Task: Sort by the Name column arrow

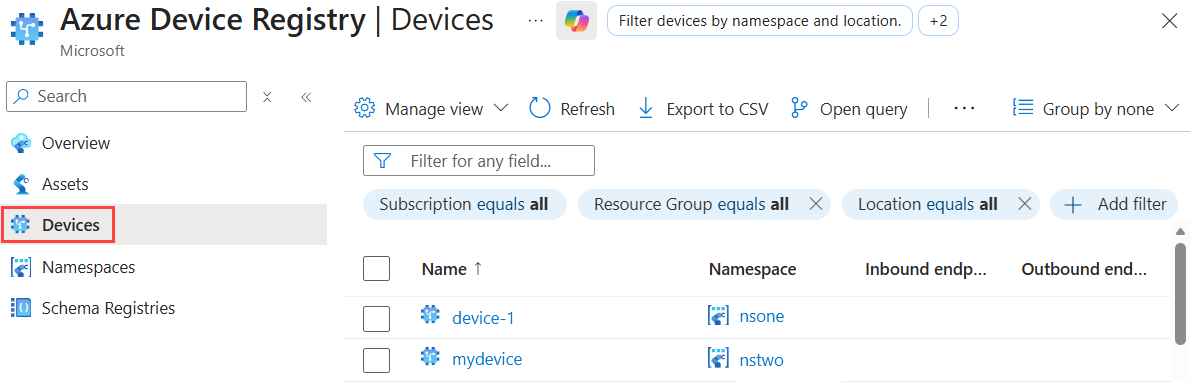Action: [478, 269]
